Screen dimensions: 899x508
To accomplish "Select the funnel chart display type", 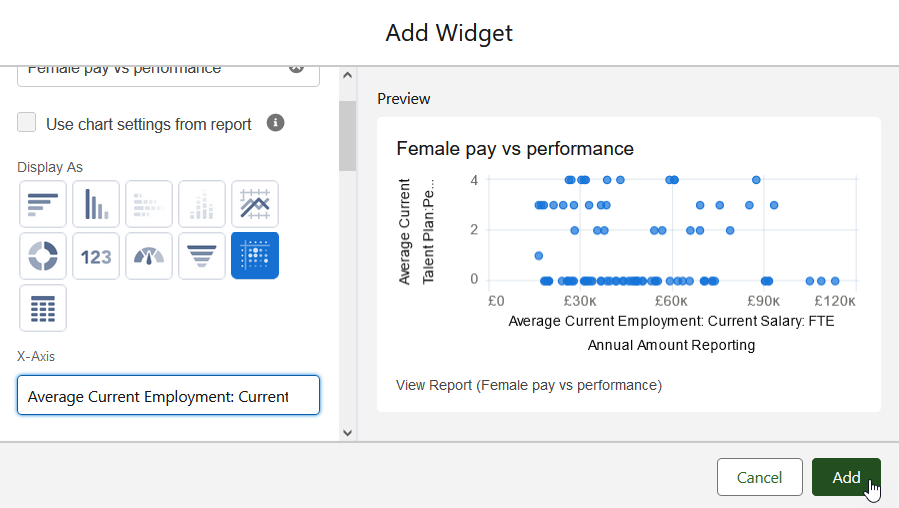I will coord(202,256).
